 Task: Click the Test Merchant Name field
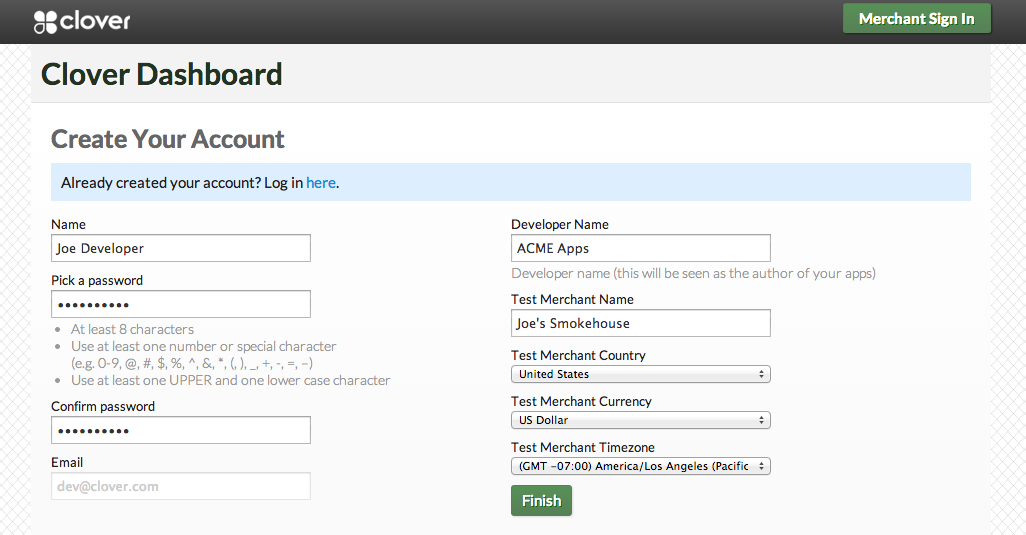coord(641,323)
